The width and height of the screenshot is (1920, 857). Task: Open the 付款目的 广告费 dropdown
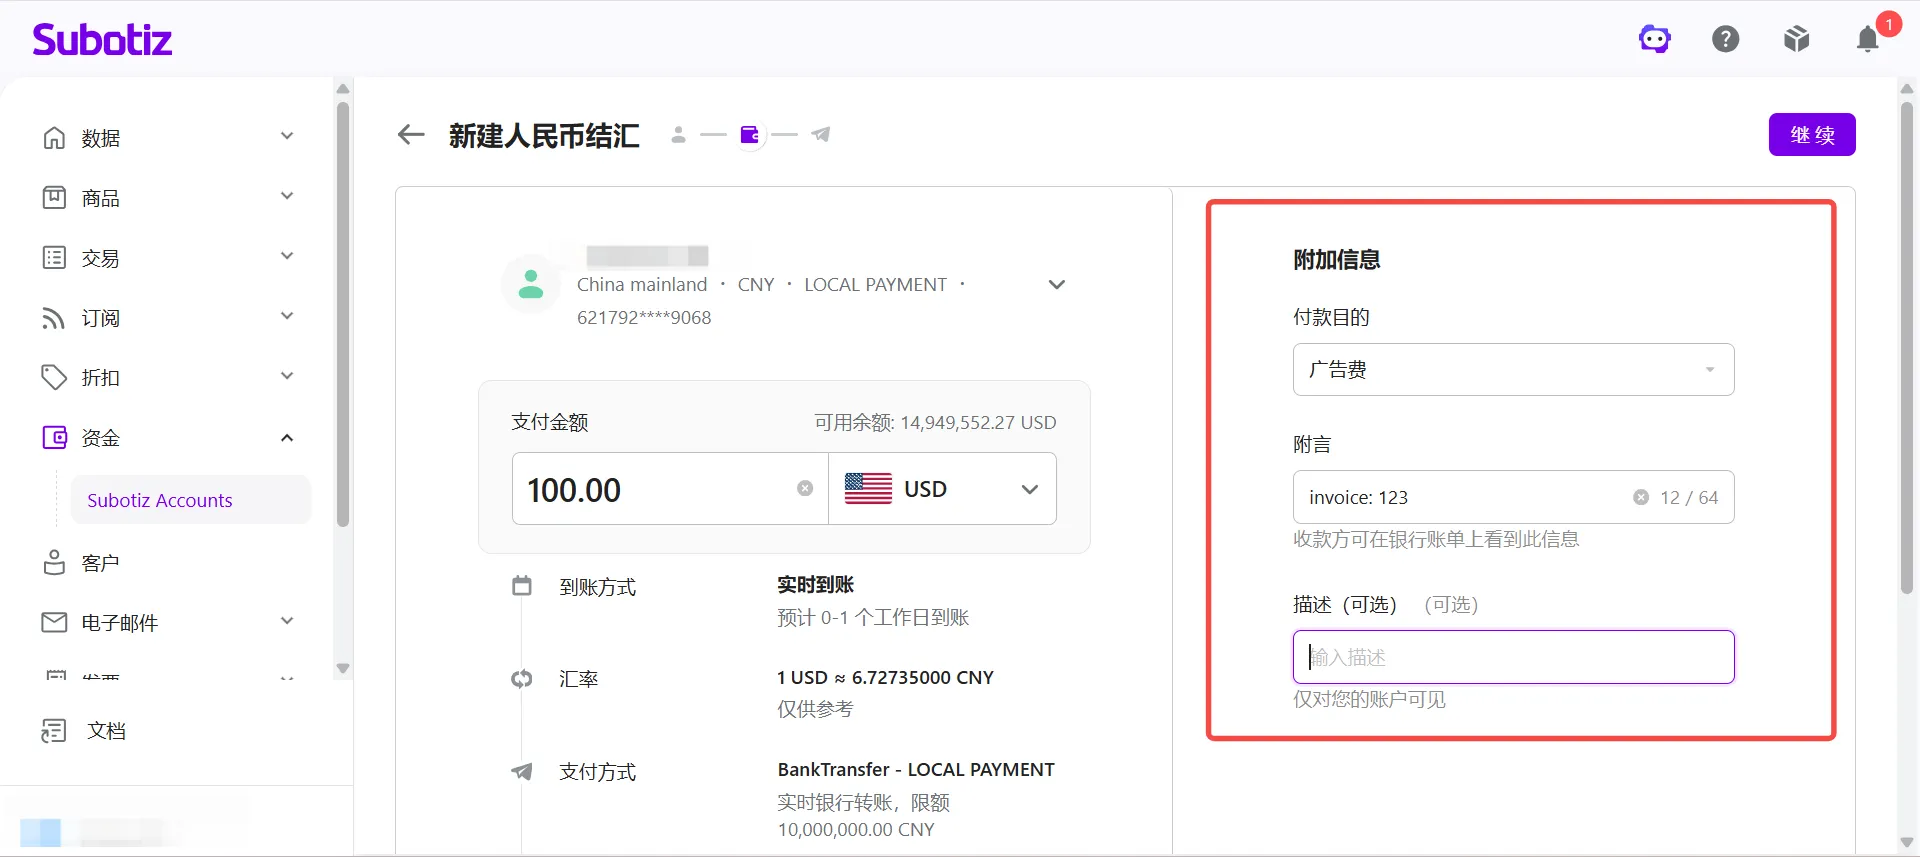coord(1513,369)
